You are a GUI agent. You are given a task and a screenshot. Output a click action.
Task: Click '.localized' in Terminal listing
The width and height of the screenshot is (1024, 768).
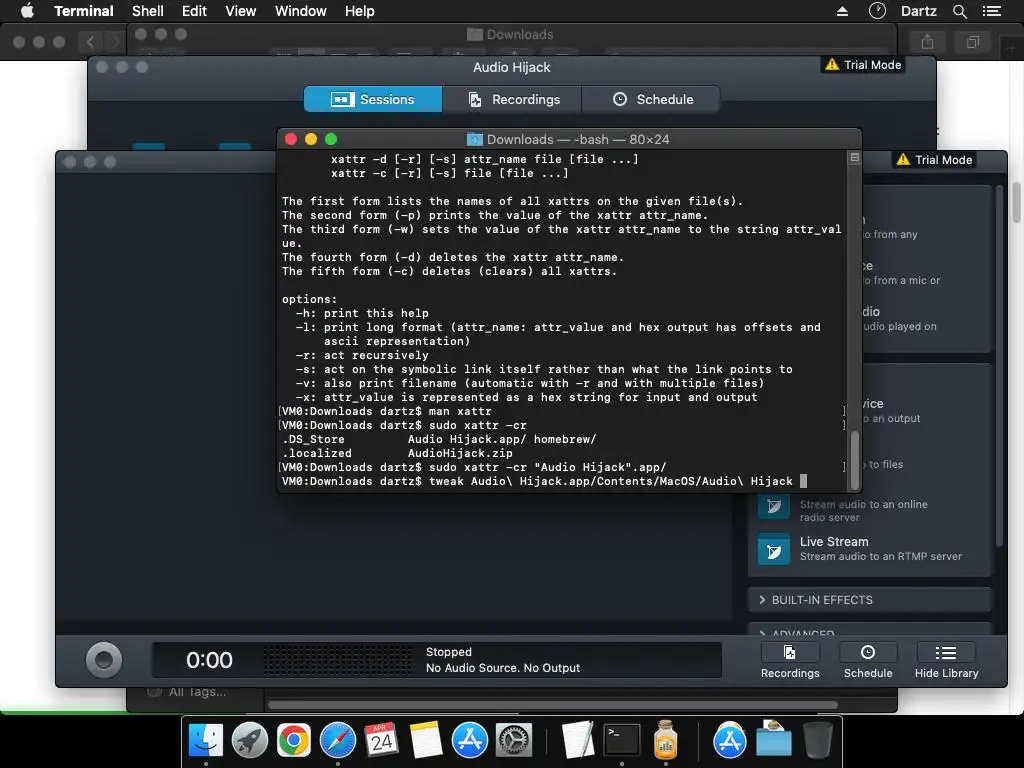pyautogui.click(x=317, y=453)
